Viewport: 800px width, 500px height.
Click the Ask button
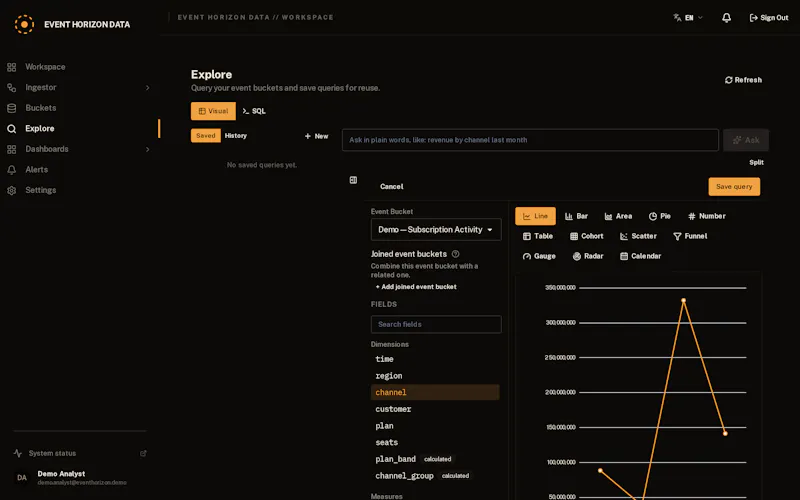pos(746,140)
